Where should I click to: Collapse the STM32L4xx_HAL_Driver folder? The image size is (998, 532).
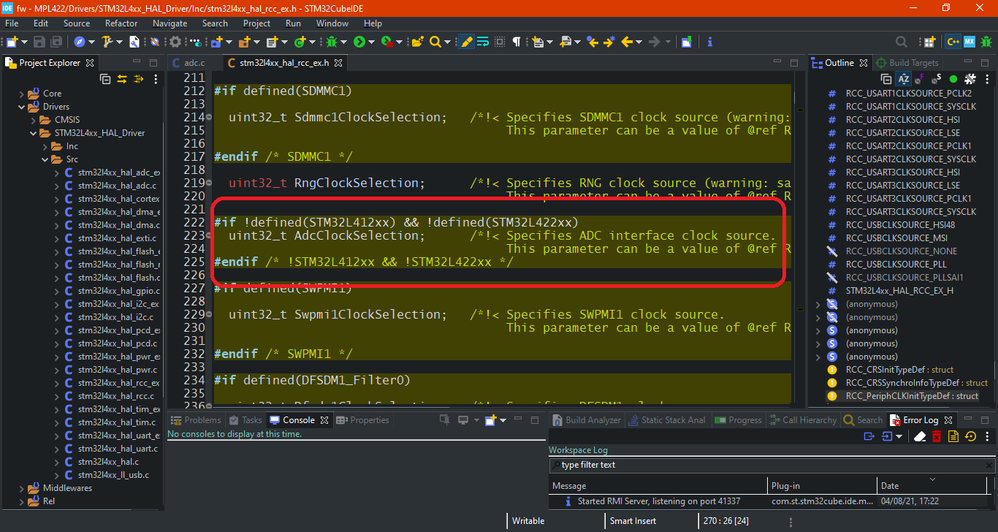tap(33, 133)
